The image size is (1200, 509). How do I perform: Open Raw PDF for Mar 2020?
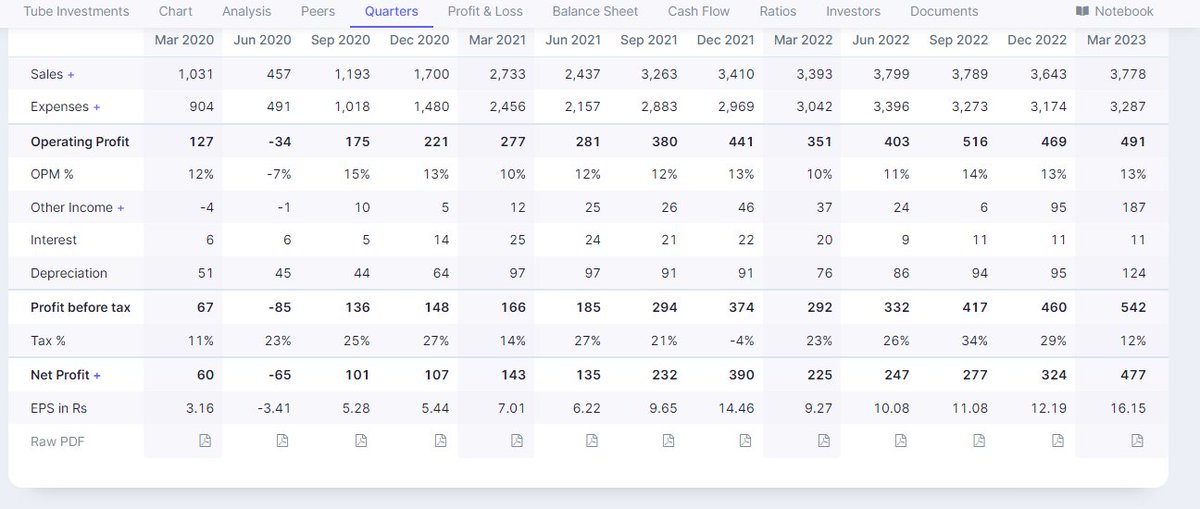[x=205, y=441]
